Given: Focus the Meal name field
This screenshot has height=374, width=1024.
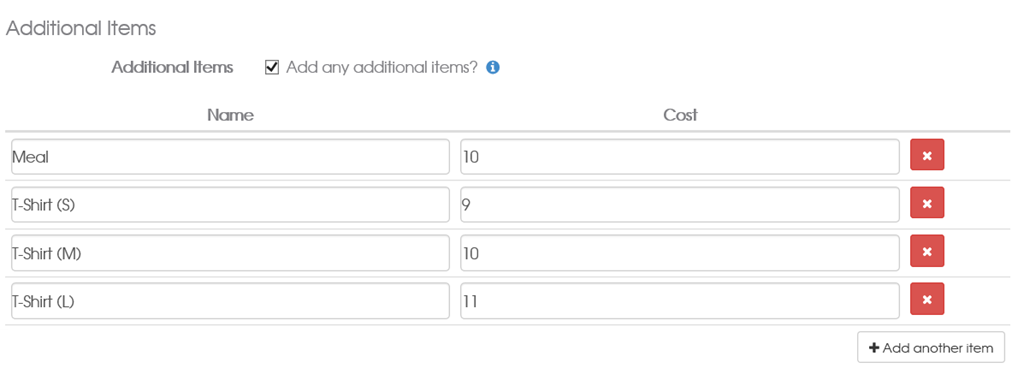Looking at the screenshot, I should [x=231, y=157].
